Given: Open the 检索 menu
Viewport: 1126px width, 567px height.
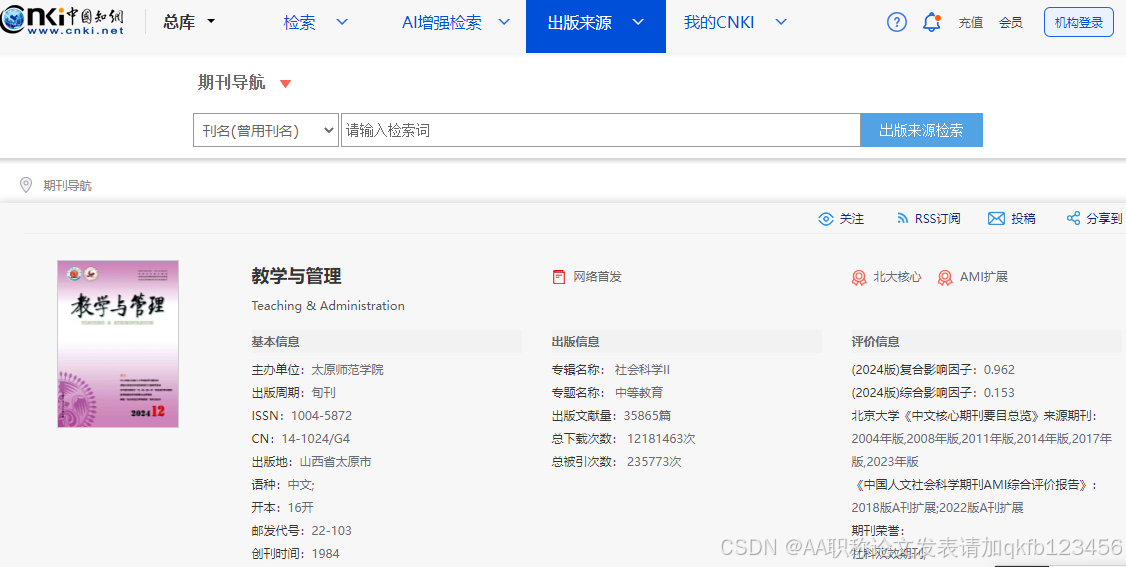Looking at the screenshot, I should (x=299, y=22).
